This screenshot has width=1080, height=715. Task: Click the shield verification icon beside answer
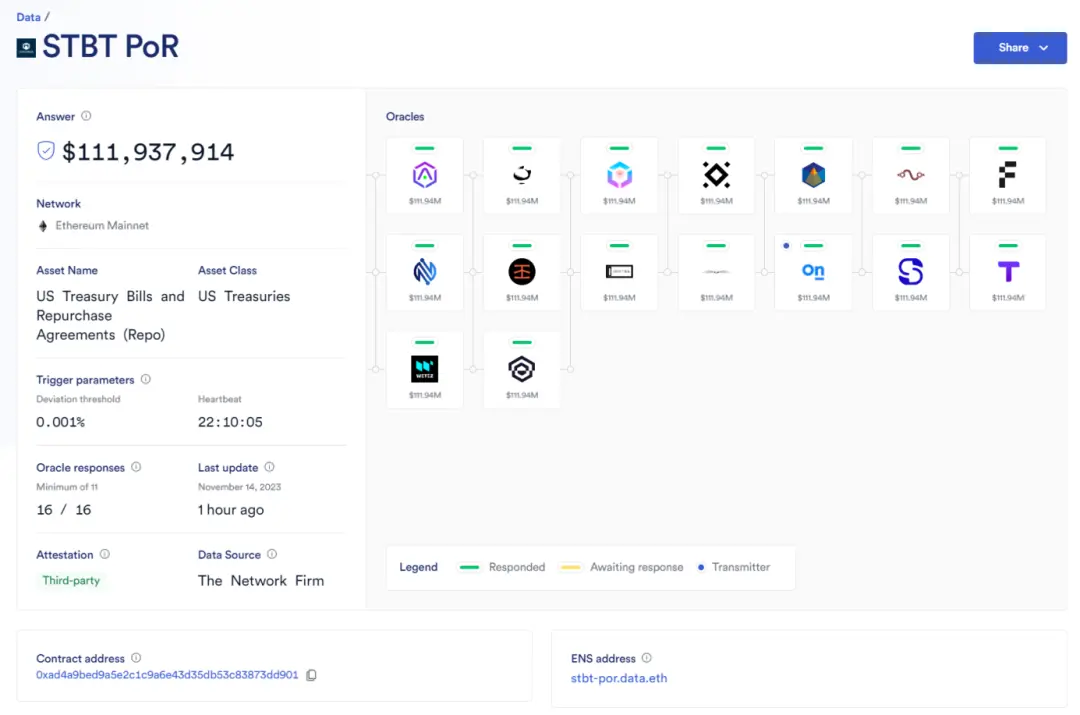point(45,151)
